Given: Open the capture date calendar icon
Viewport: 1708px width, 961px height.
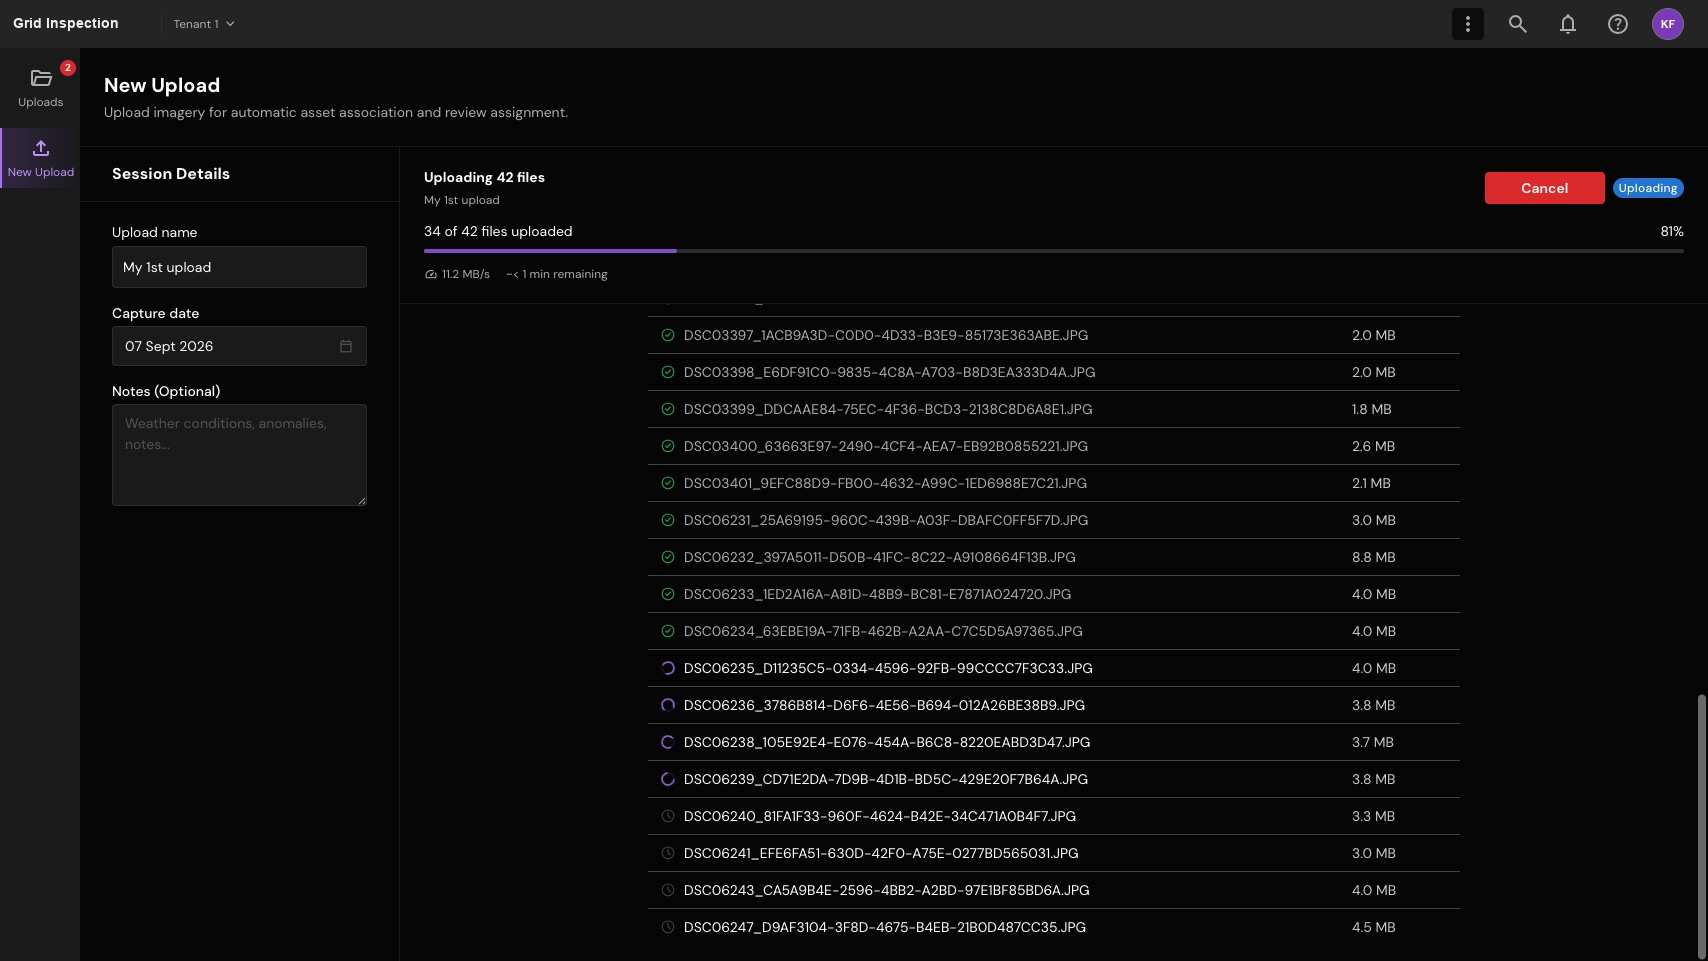Looking at the screenshot, I should (x=346, y=346).
